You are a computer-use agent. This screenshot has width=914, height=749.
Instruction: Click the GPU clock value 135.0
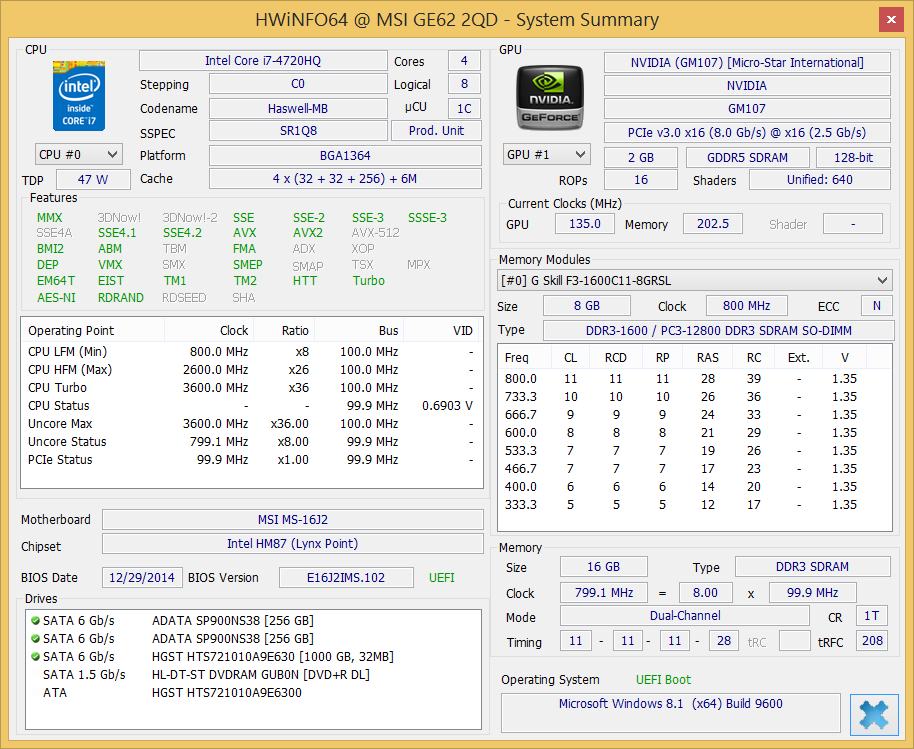(x=585, y=224)
